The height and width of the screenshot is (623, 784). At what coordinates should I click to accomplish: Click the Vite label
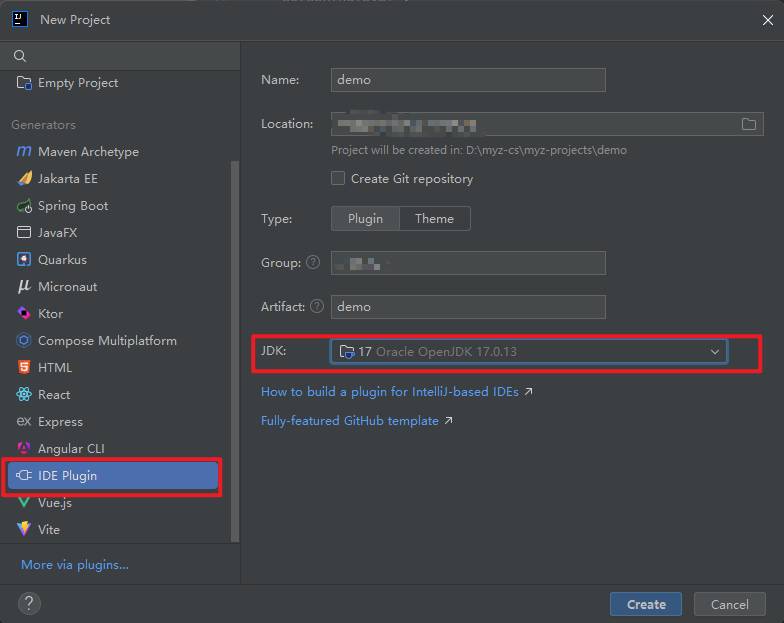coord(49,530)
